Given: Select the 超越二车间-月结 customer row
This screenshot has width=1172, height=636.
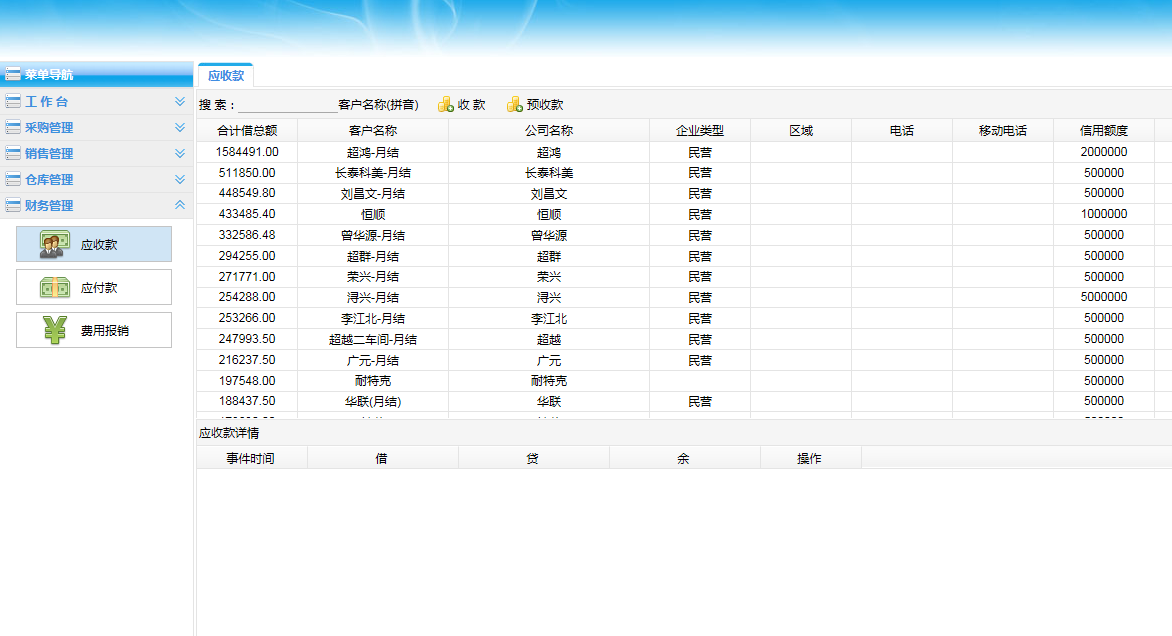Looking at the screenshot, I should click(x=684, y=339).
